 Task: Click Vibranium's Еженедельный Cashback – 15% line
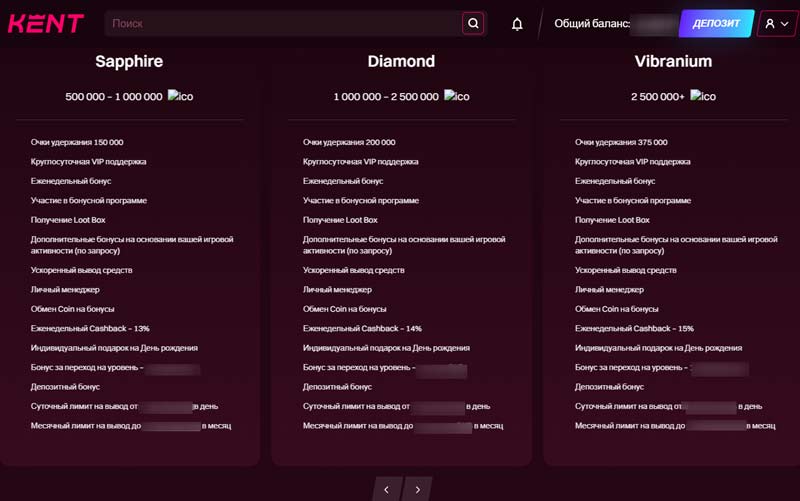(634, 328)
